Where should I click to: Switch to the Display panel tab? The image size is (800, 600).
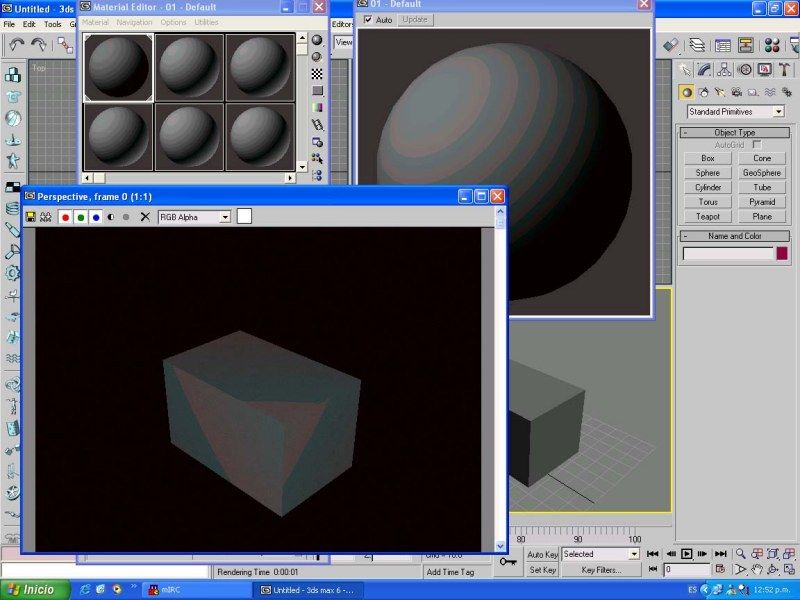coord(764,69)
